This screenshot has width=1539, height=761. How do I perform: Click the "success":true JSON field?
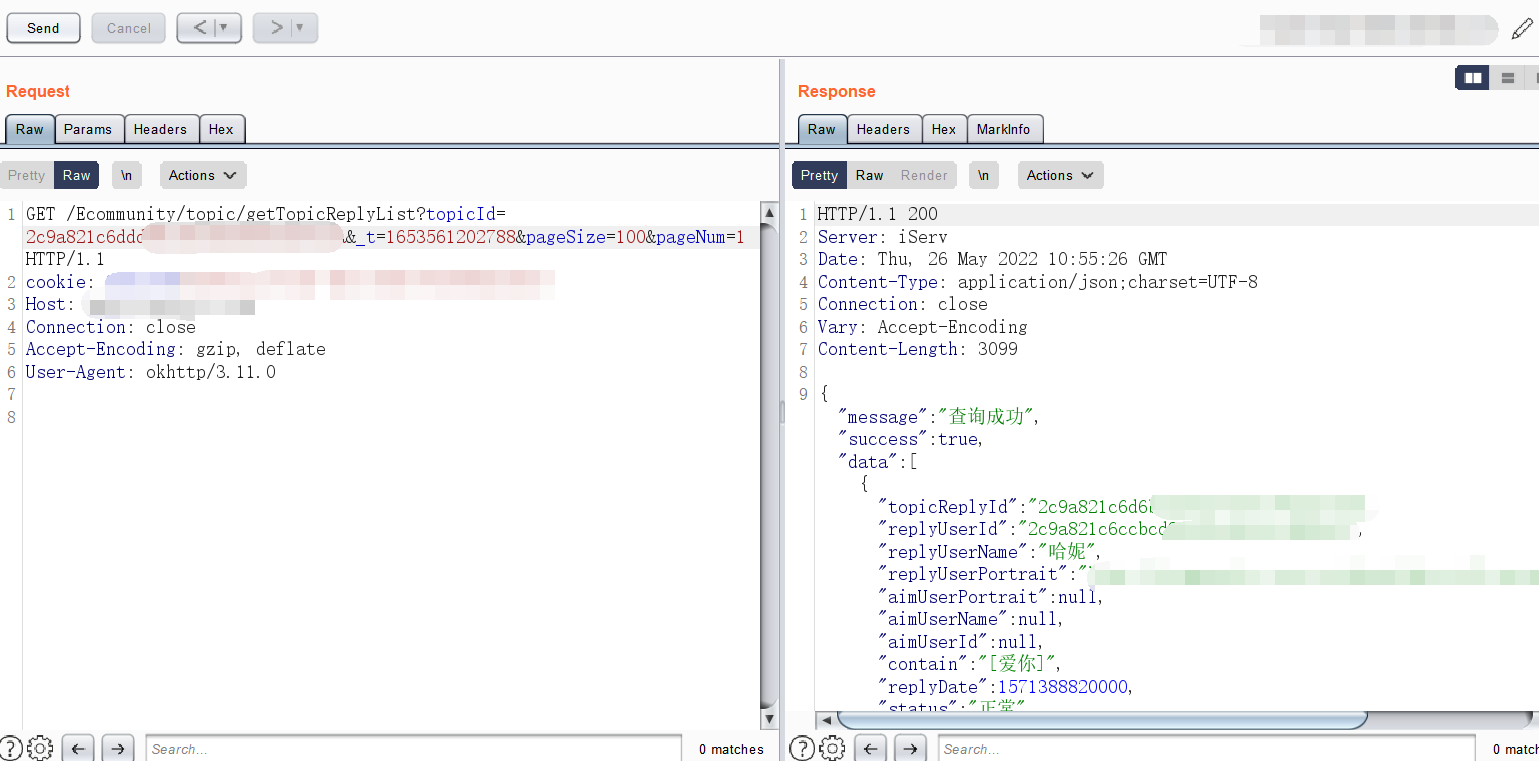click(911, 439)
